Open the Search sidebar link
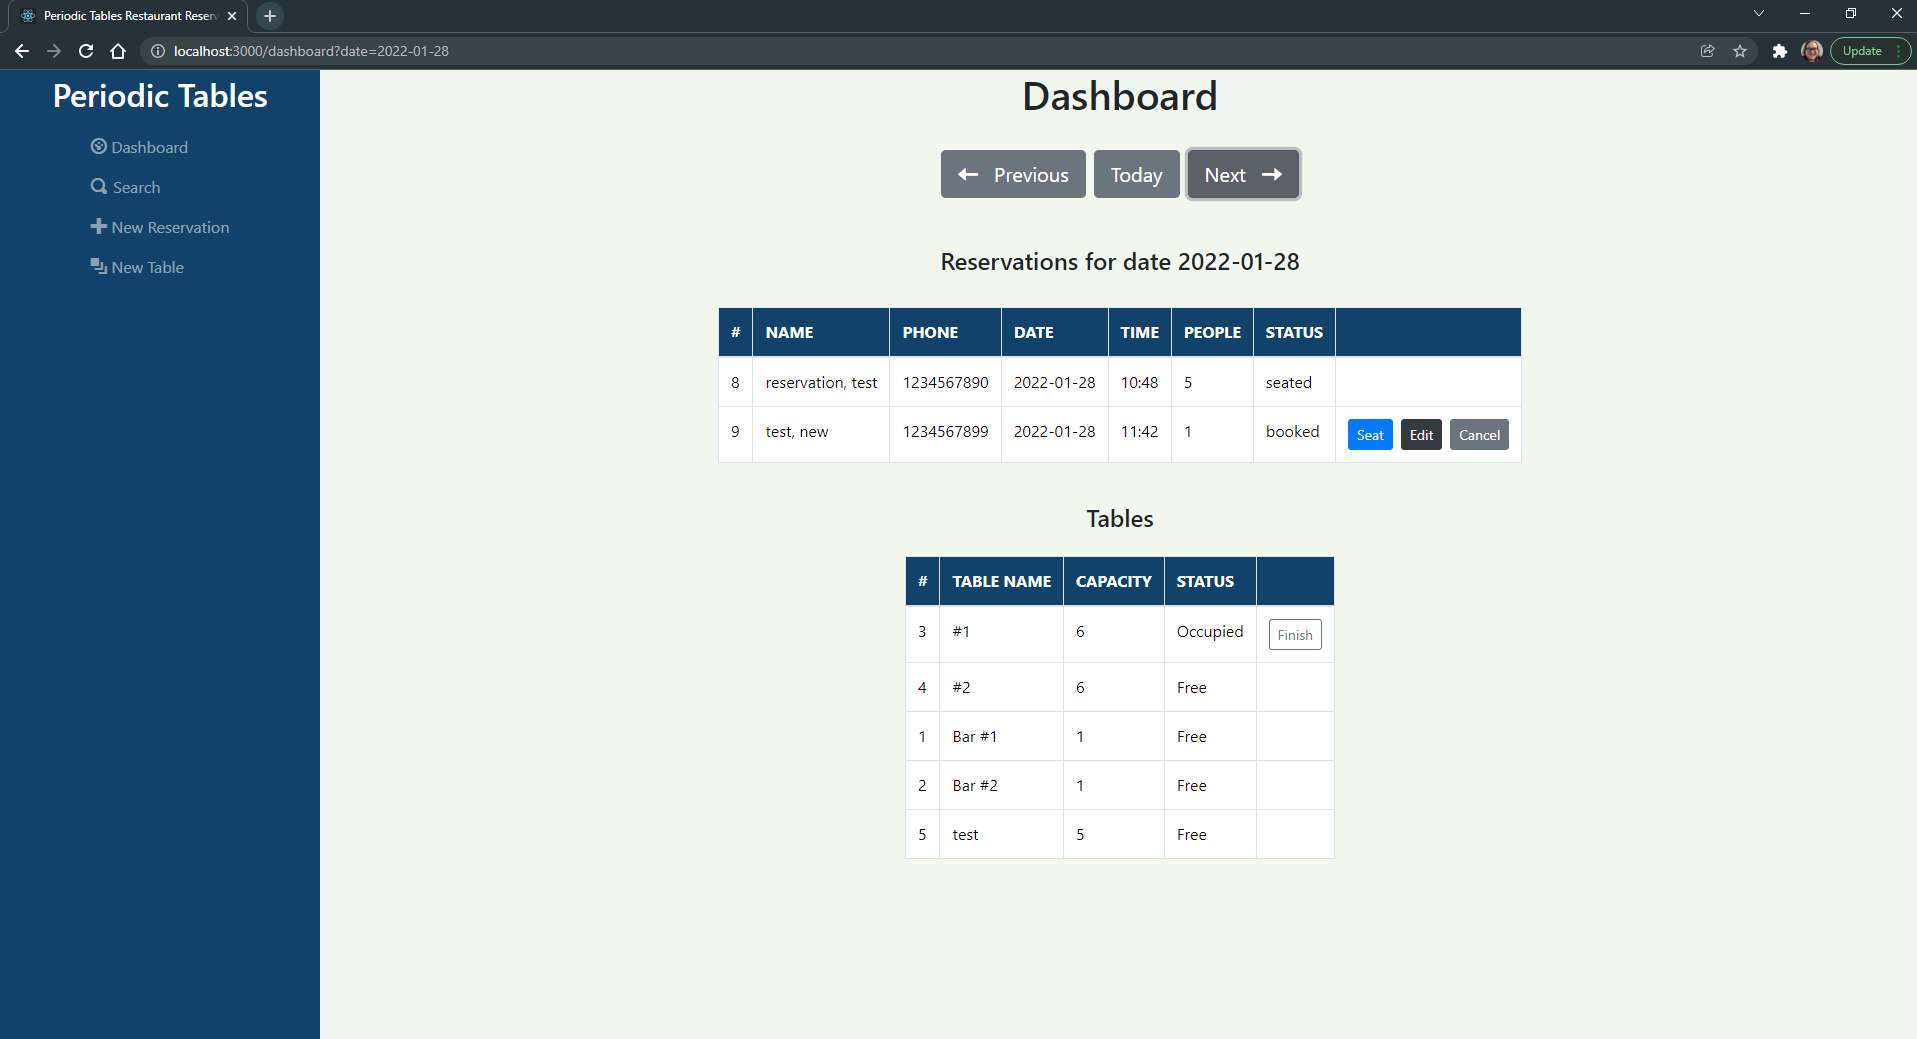 point(125,187)
